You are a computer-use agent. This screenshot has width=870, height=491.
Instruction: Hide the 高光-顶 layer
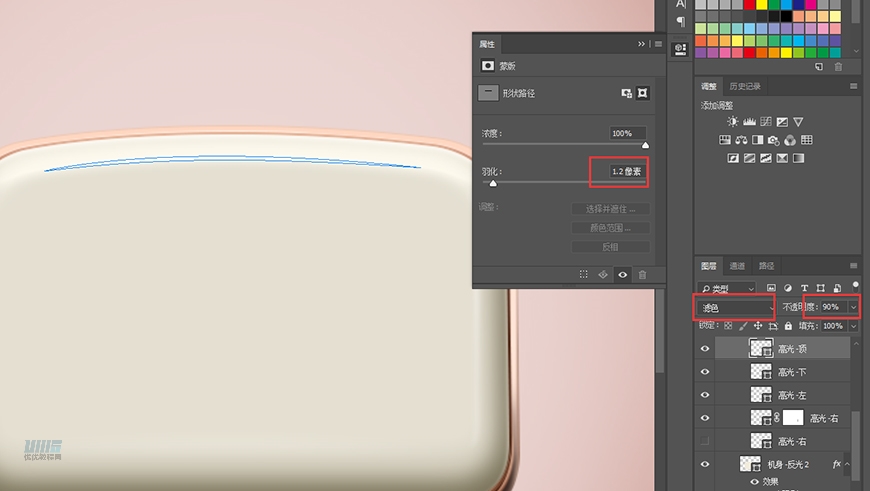[705, 348]
